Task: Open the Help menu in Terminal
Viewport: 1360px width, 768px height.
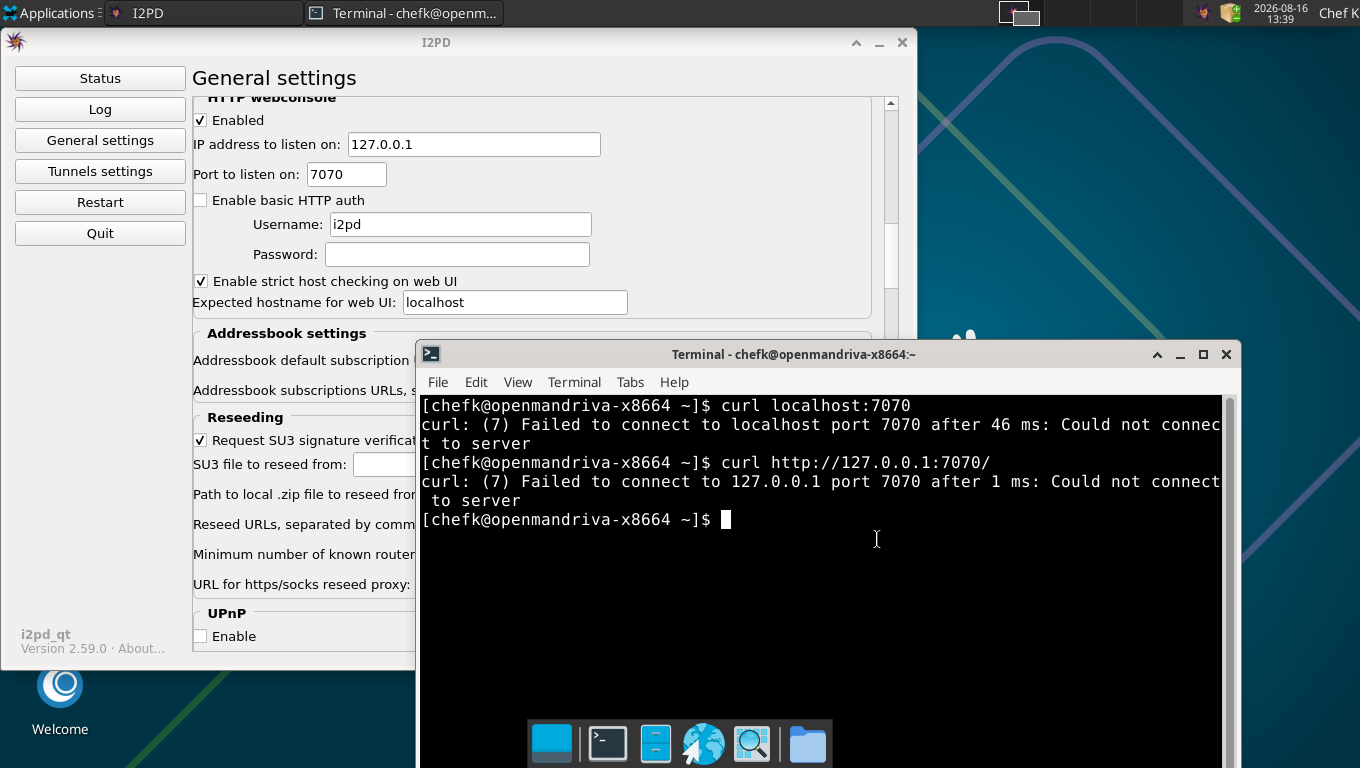Action: 674,382
